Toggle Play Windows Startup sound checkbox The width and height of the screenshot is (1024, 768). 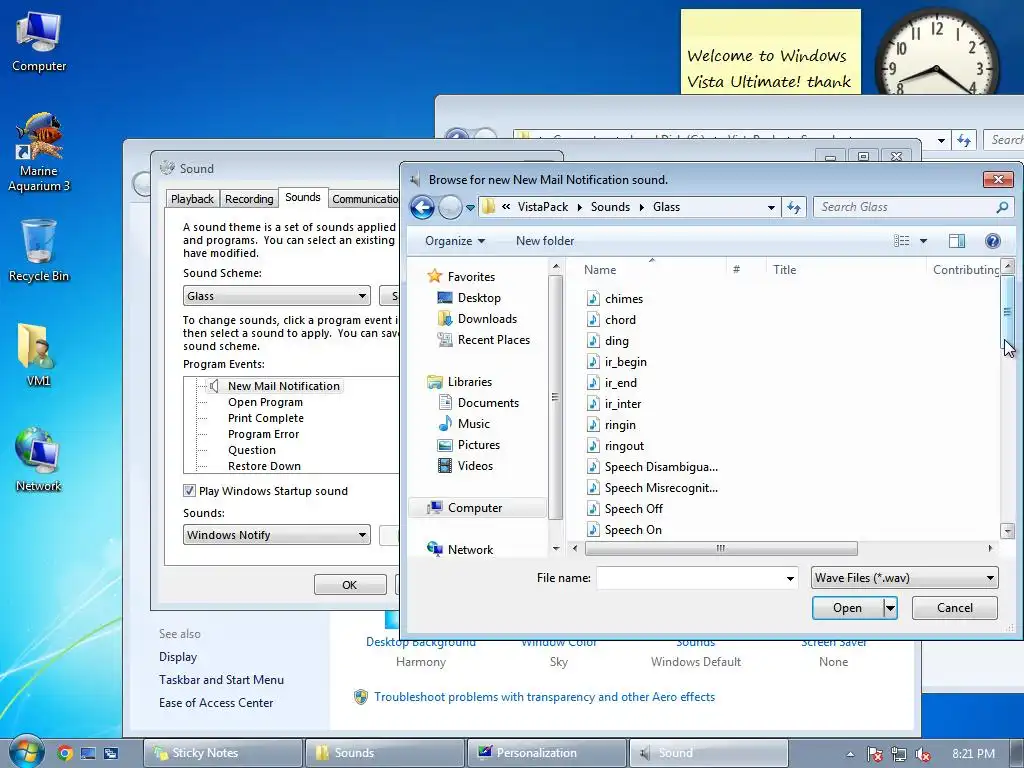(x=189, y=490)
